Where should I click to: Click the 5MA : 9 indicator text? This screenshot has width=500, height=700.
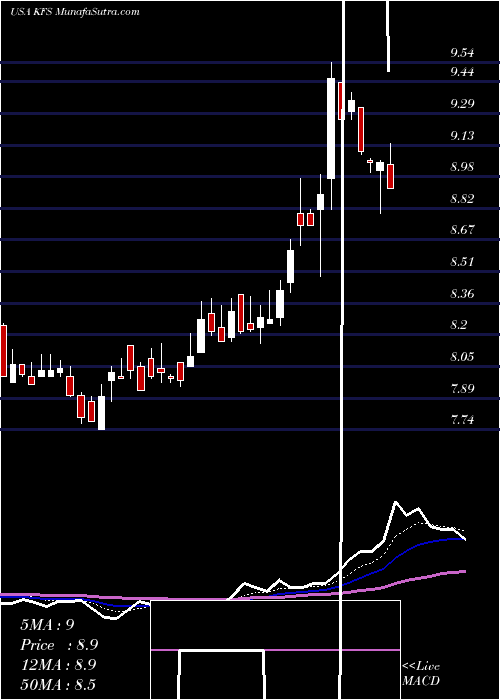click(47, 625)
